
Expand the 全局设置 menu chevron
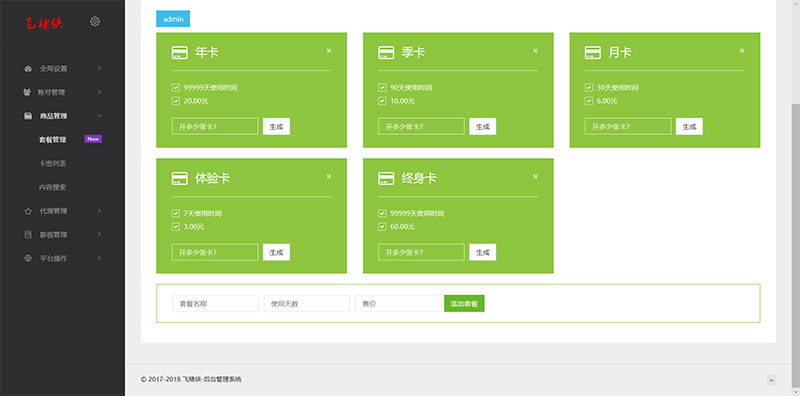(x=99, y=68)
